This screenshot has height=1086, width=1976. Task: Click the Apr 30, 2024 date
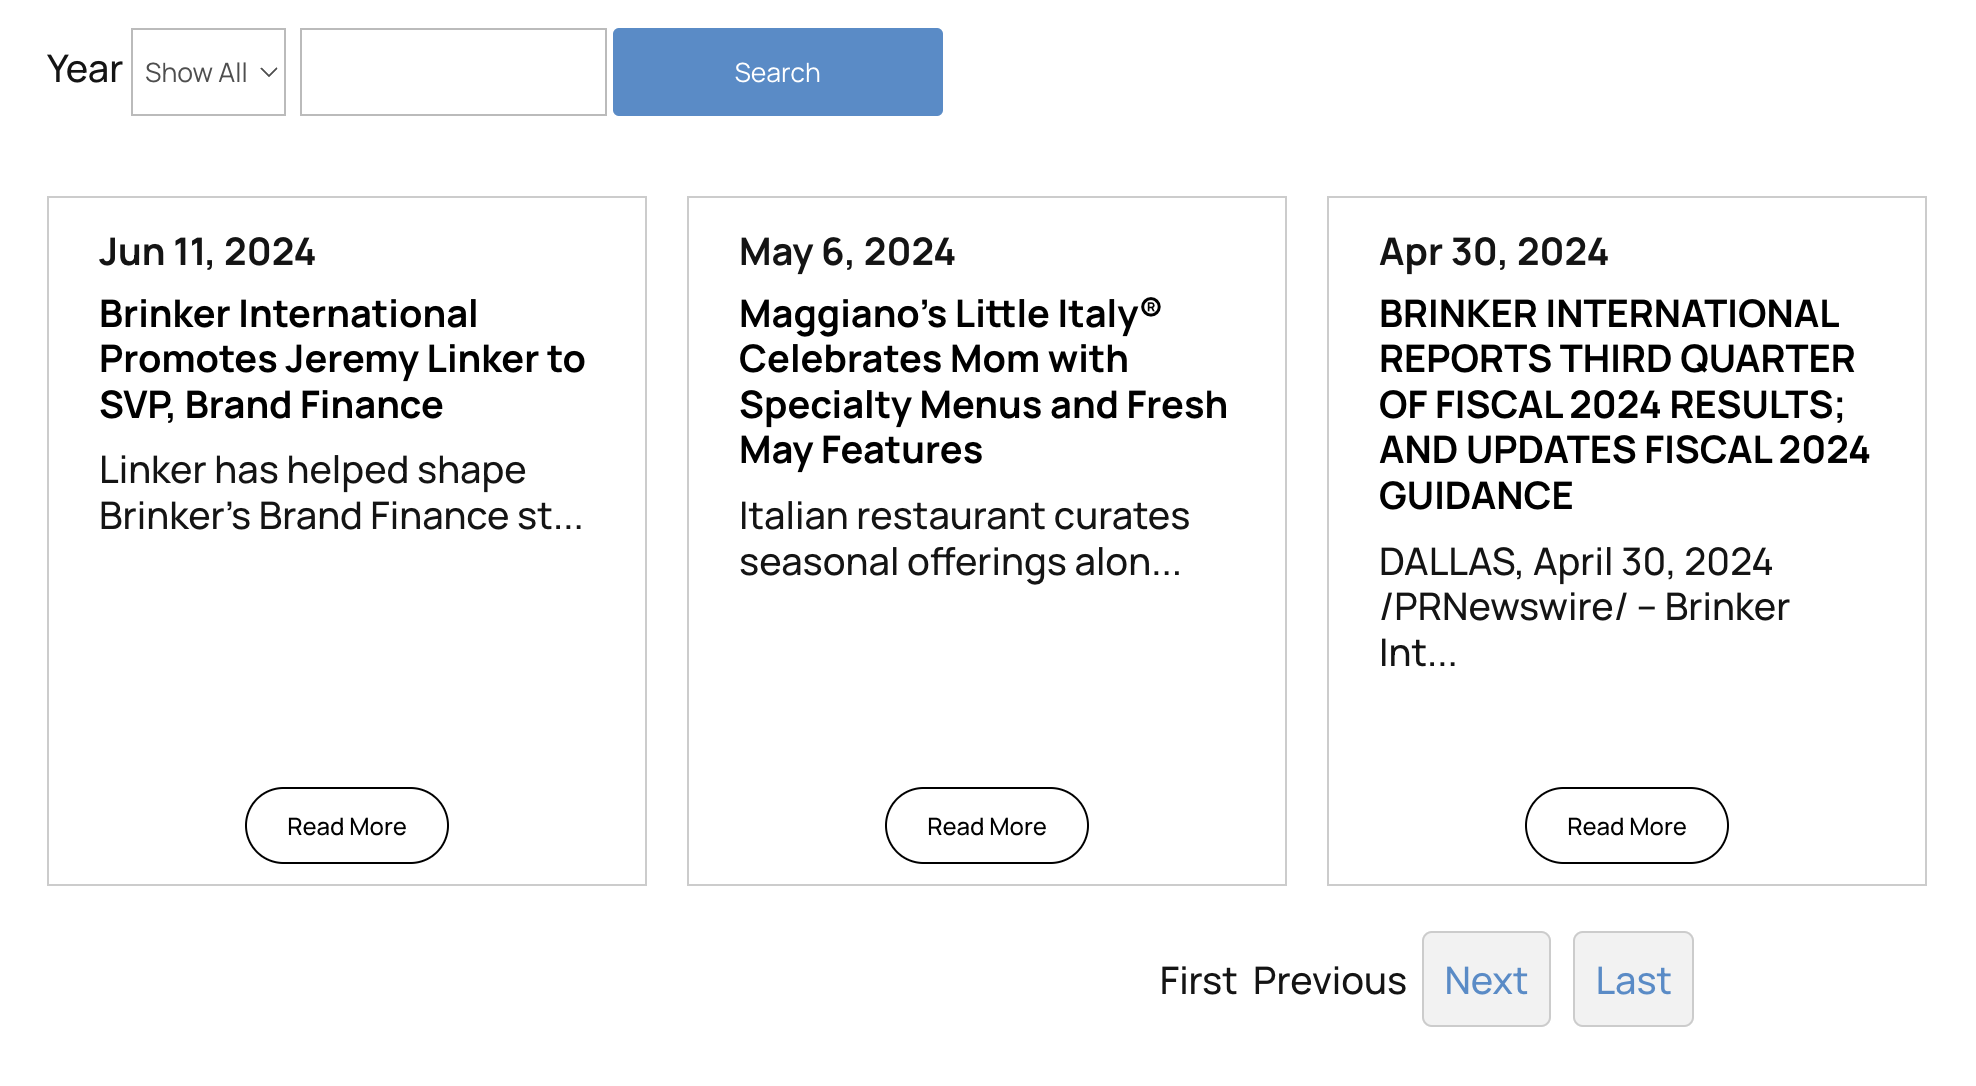pyautogui.click(x=1493, y=252)
